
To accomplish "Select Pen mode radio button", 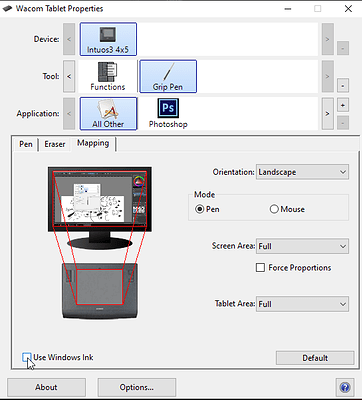I will 199,209.
